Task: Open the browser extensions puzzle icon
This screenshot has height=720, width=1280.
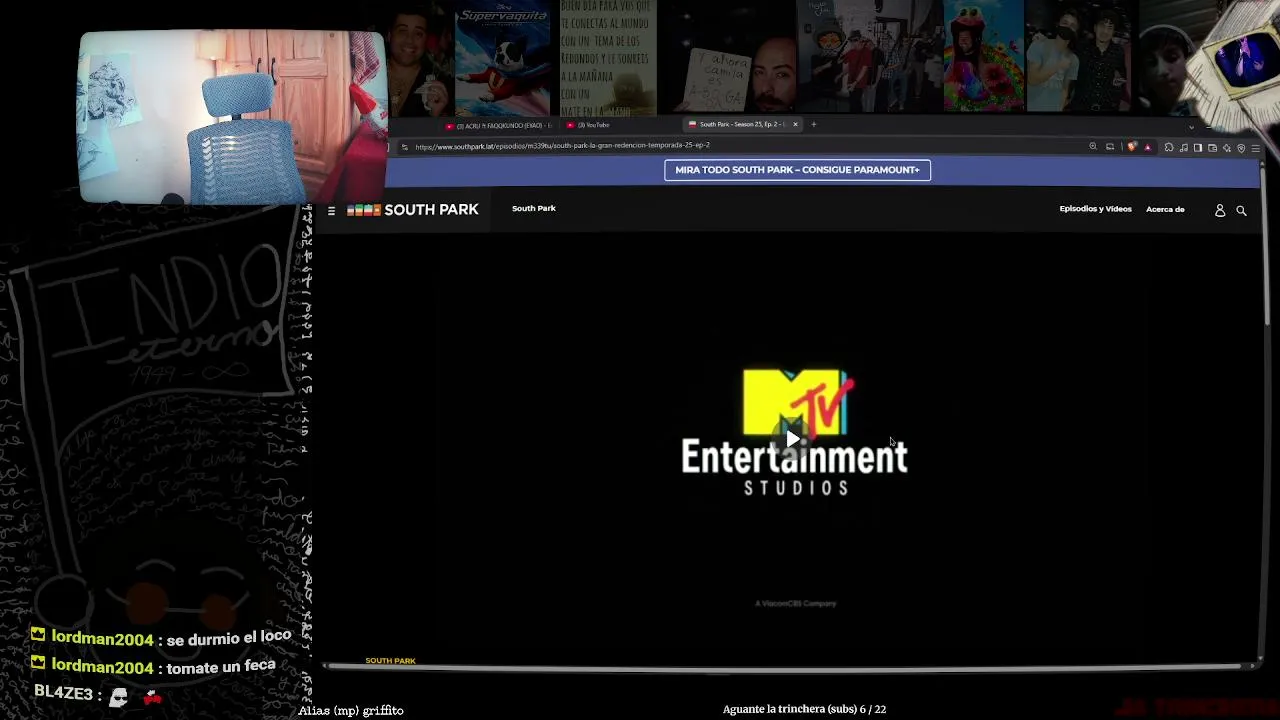Action: coord(1169,148)
